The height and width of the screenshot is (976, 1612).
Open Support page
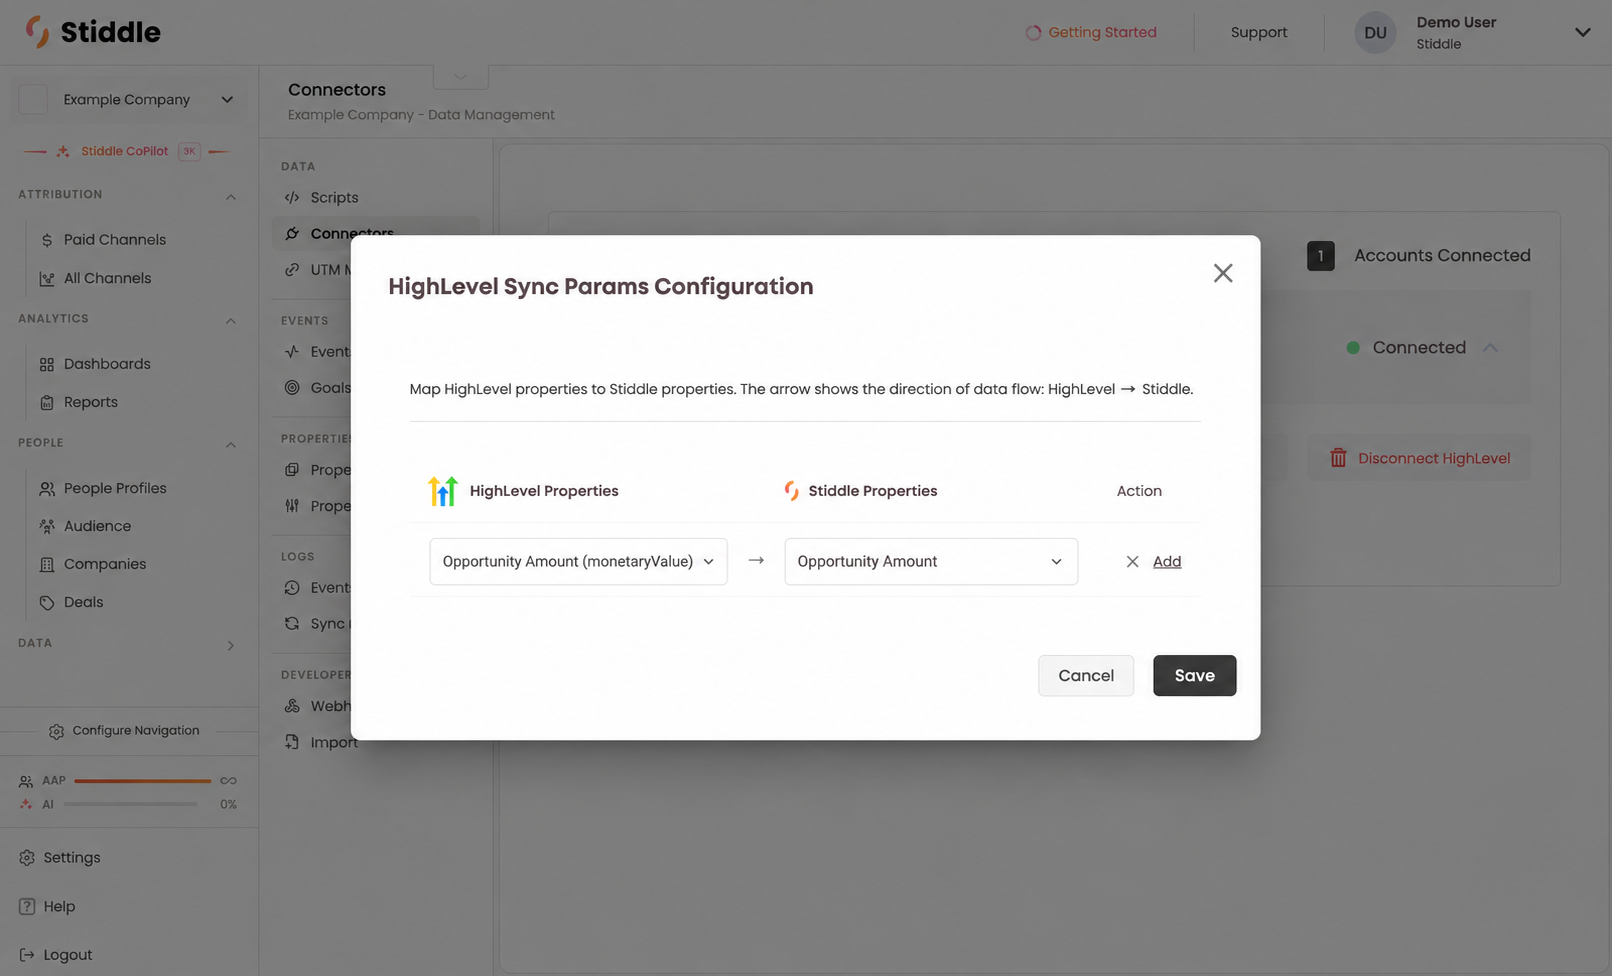pyautogui.click(x=1259, y=33)
